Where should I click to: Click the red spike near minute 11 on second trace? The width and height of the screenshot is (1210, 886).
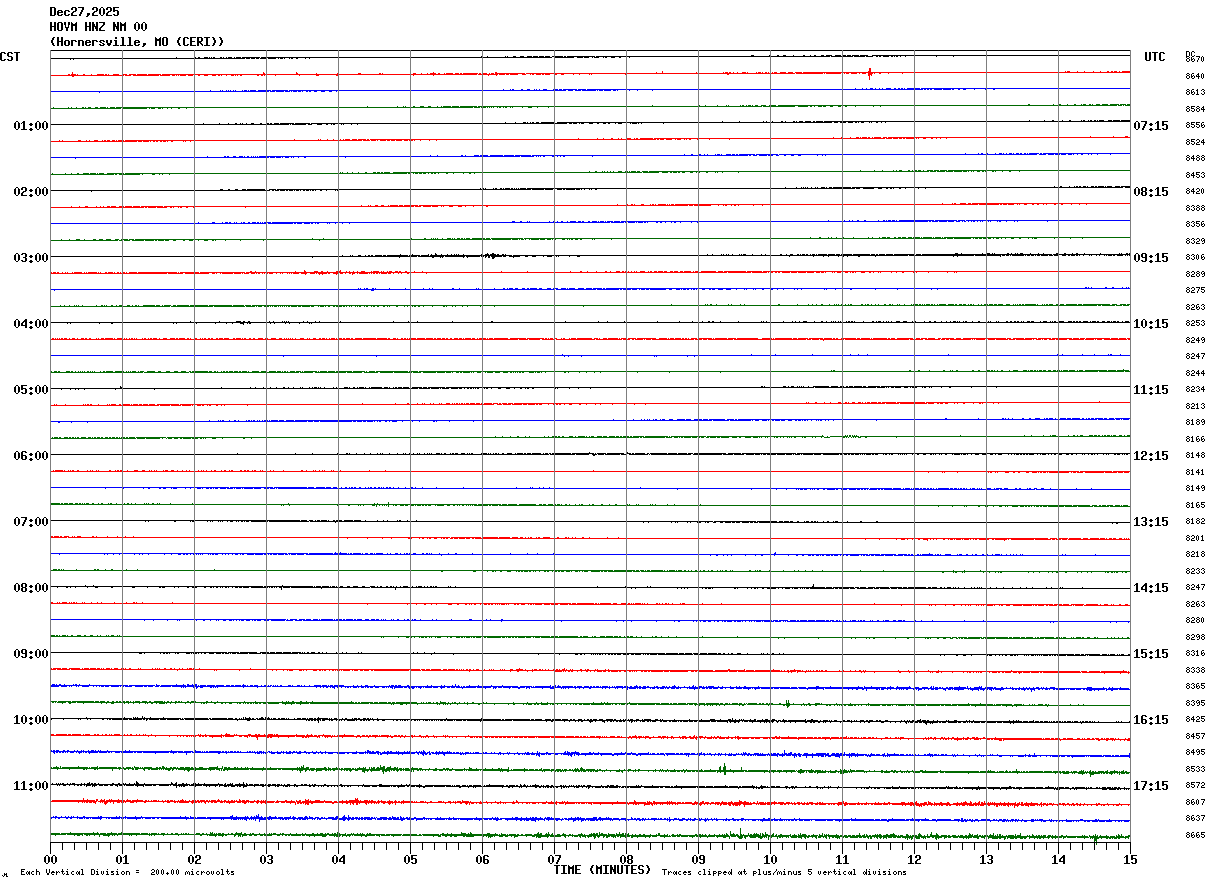point(870,73)
